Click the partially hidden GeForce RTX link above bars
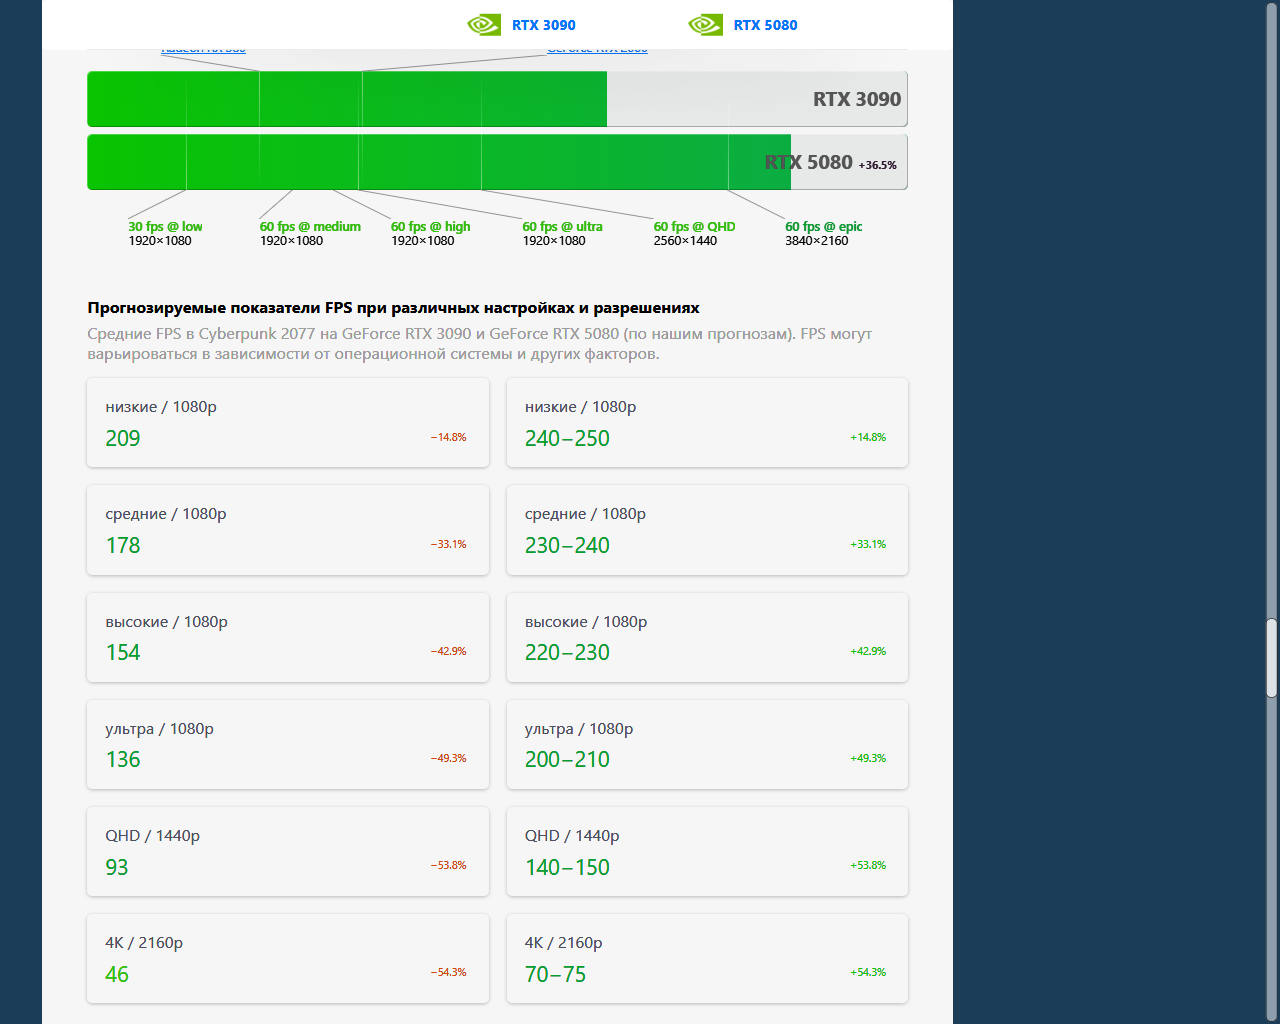This screenshot has width=1280, height=1024. (x=597, y=49)
